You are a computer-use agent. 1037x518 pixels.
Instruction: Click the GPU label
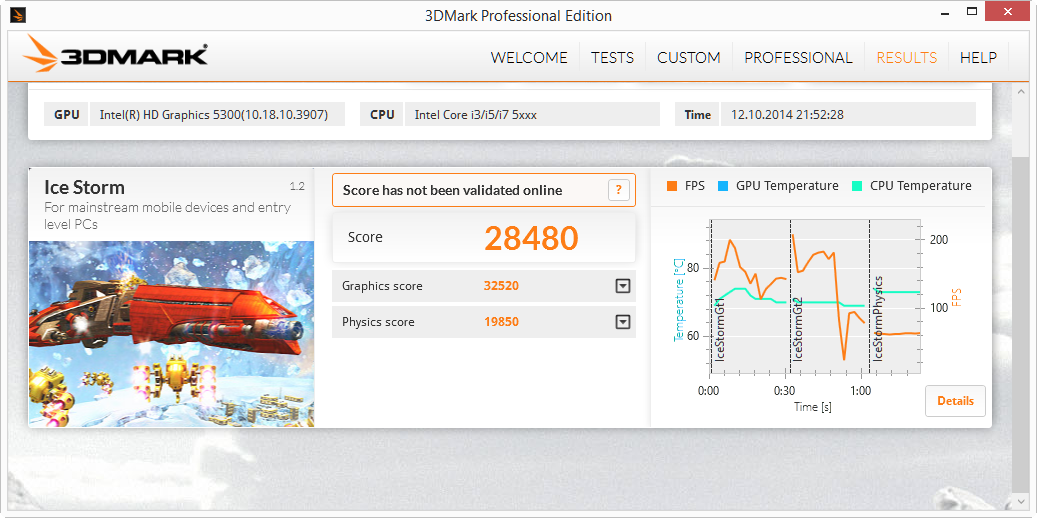[x=67, y=114]
